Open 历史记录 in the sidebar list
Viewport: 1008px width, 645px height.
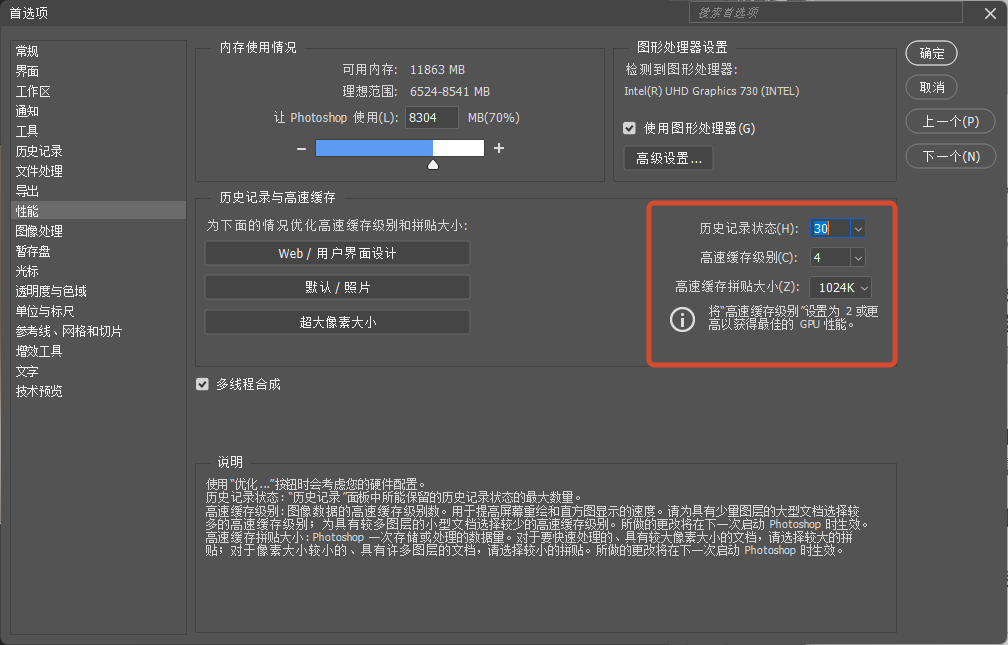click(x=98, y=151)
